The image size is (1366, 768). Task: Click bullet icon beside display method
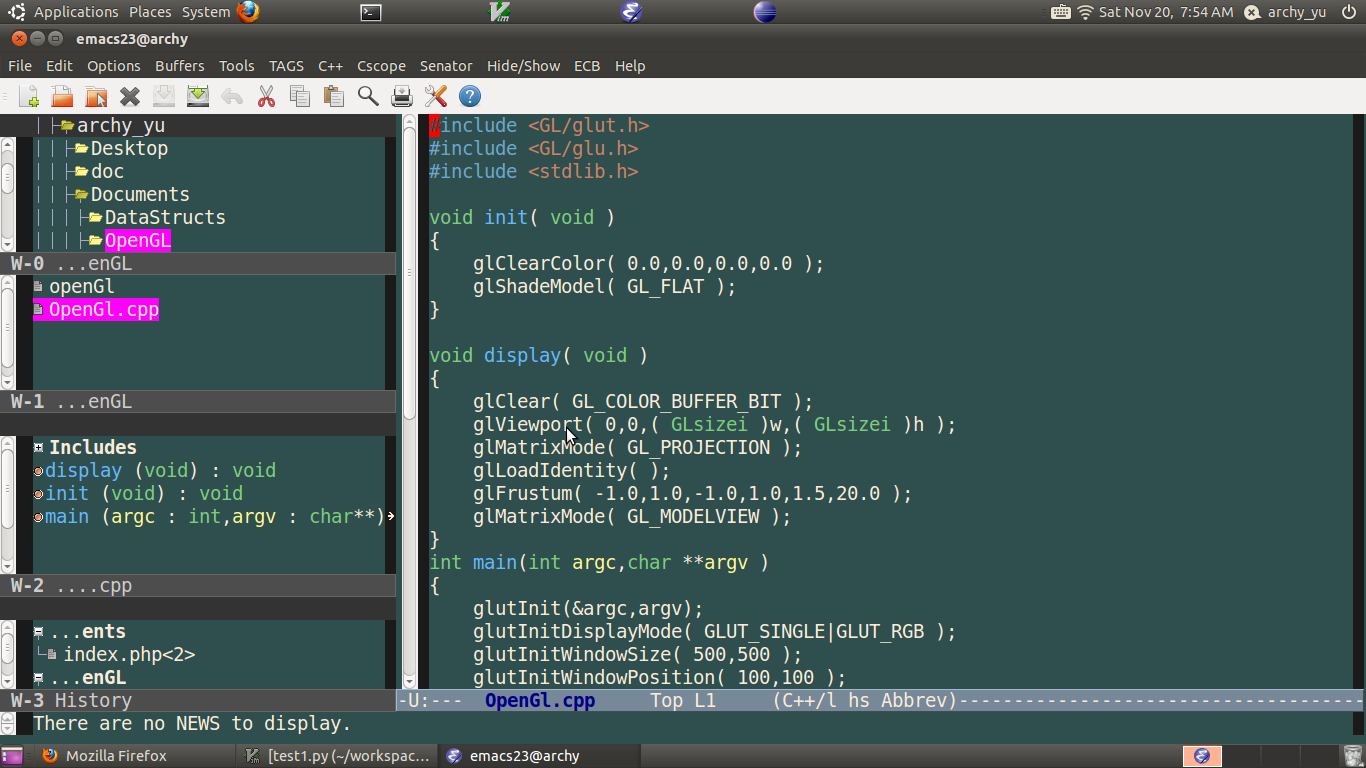click(38, 471)
